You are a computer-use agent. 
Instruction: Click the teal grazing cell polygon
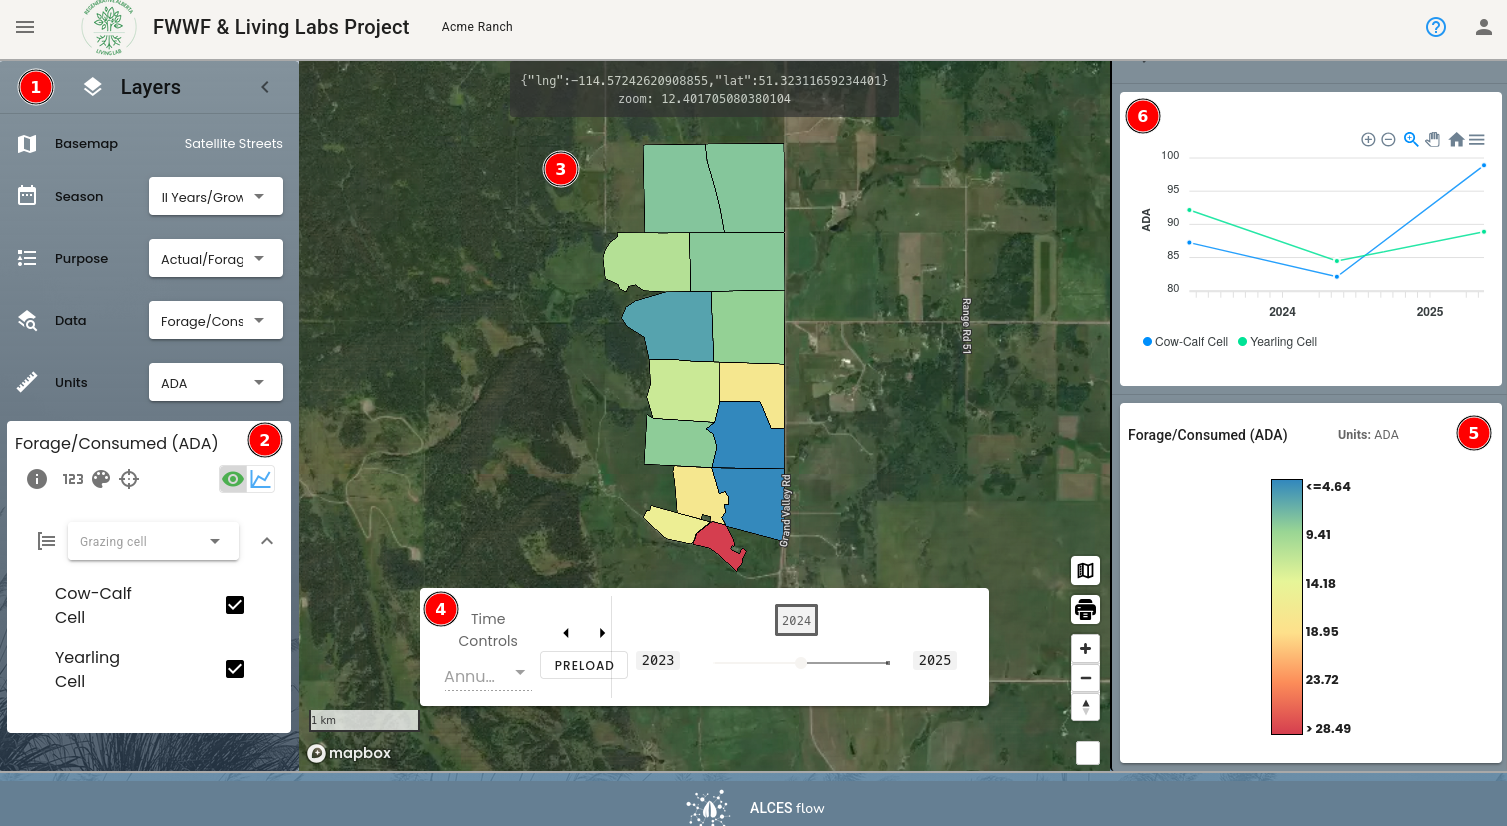[x=673, y=326]
